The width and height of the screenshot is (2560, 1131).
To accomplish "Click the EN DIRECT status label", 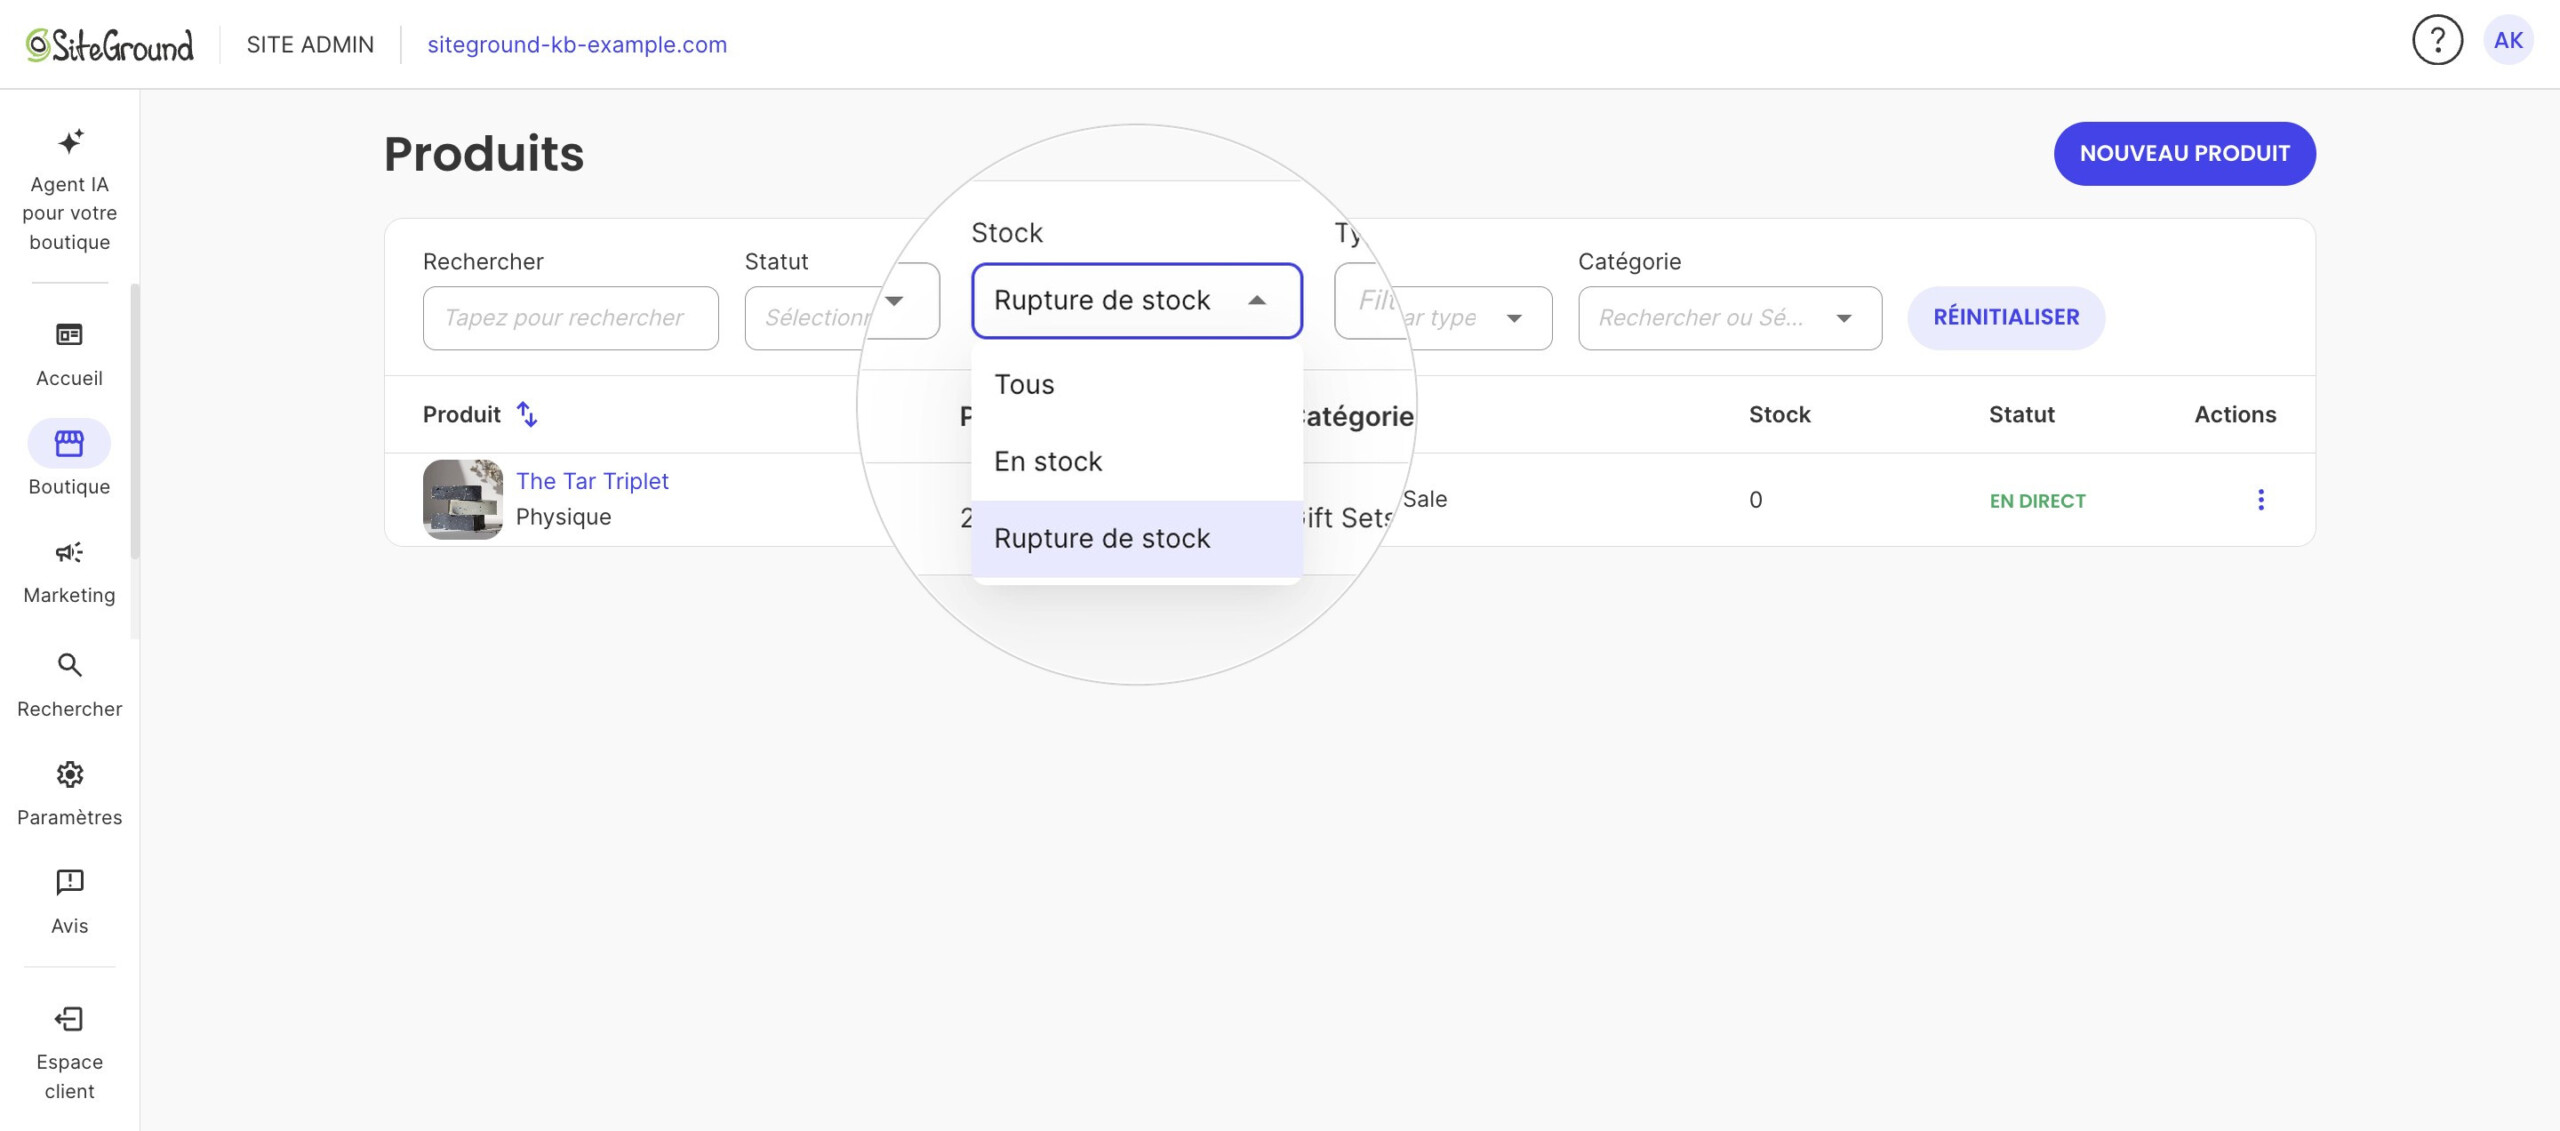I will [x=2037, y=501].
